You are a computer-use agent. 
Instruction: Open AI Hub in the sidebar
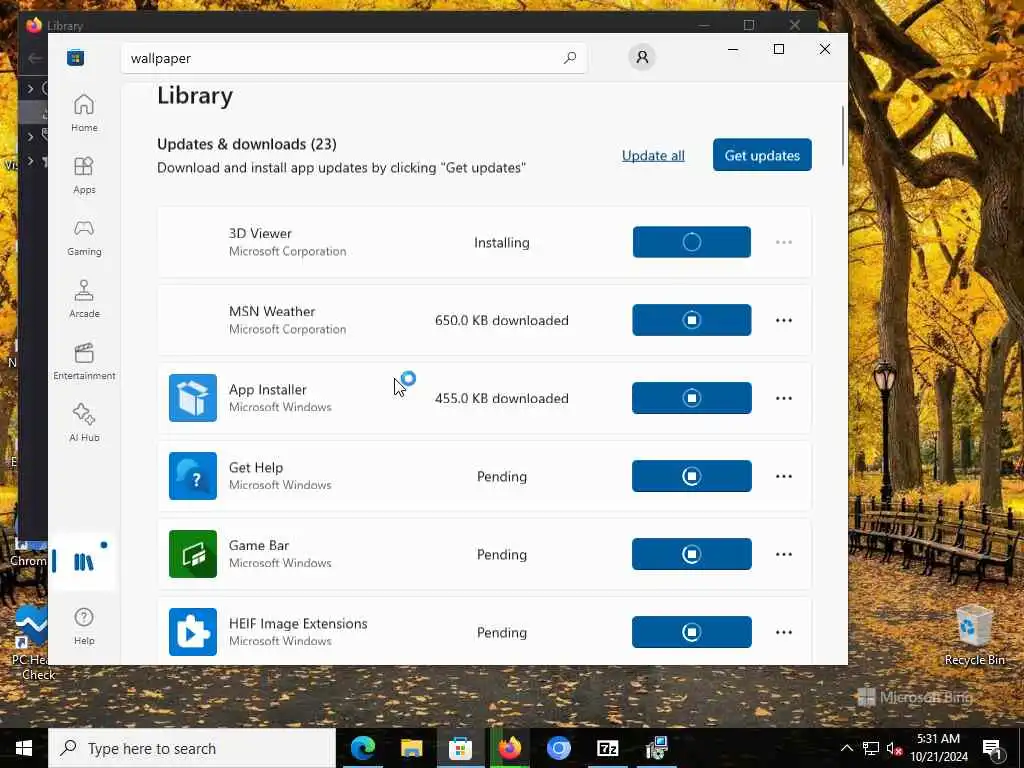coord(84,423)
